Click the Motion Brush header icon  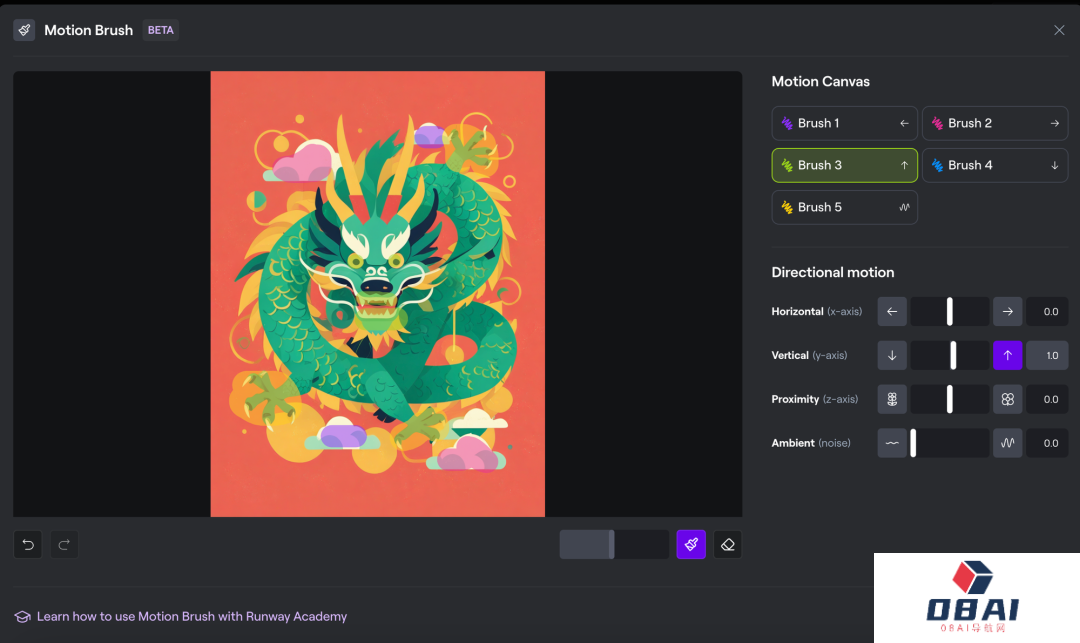click(24, 30)
